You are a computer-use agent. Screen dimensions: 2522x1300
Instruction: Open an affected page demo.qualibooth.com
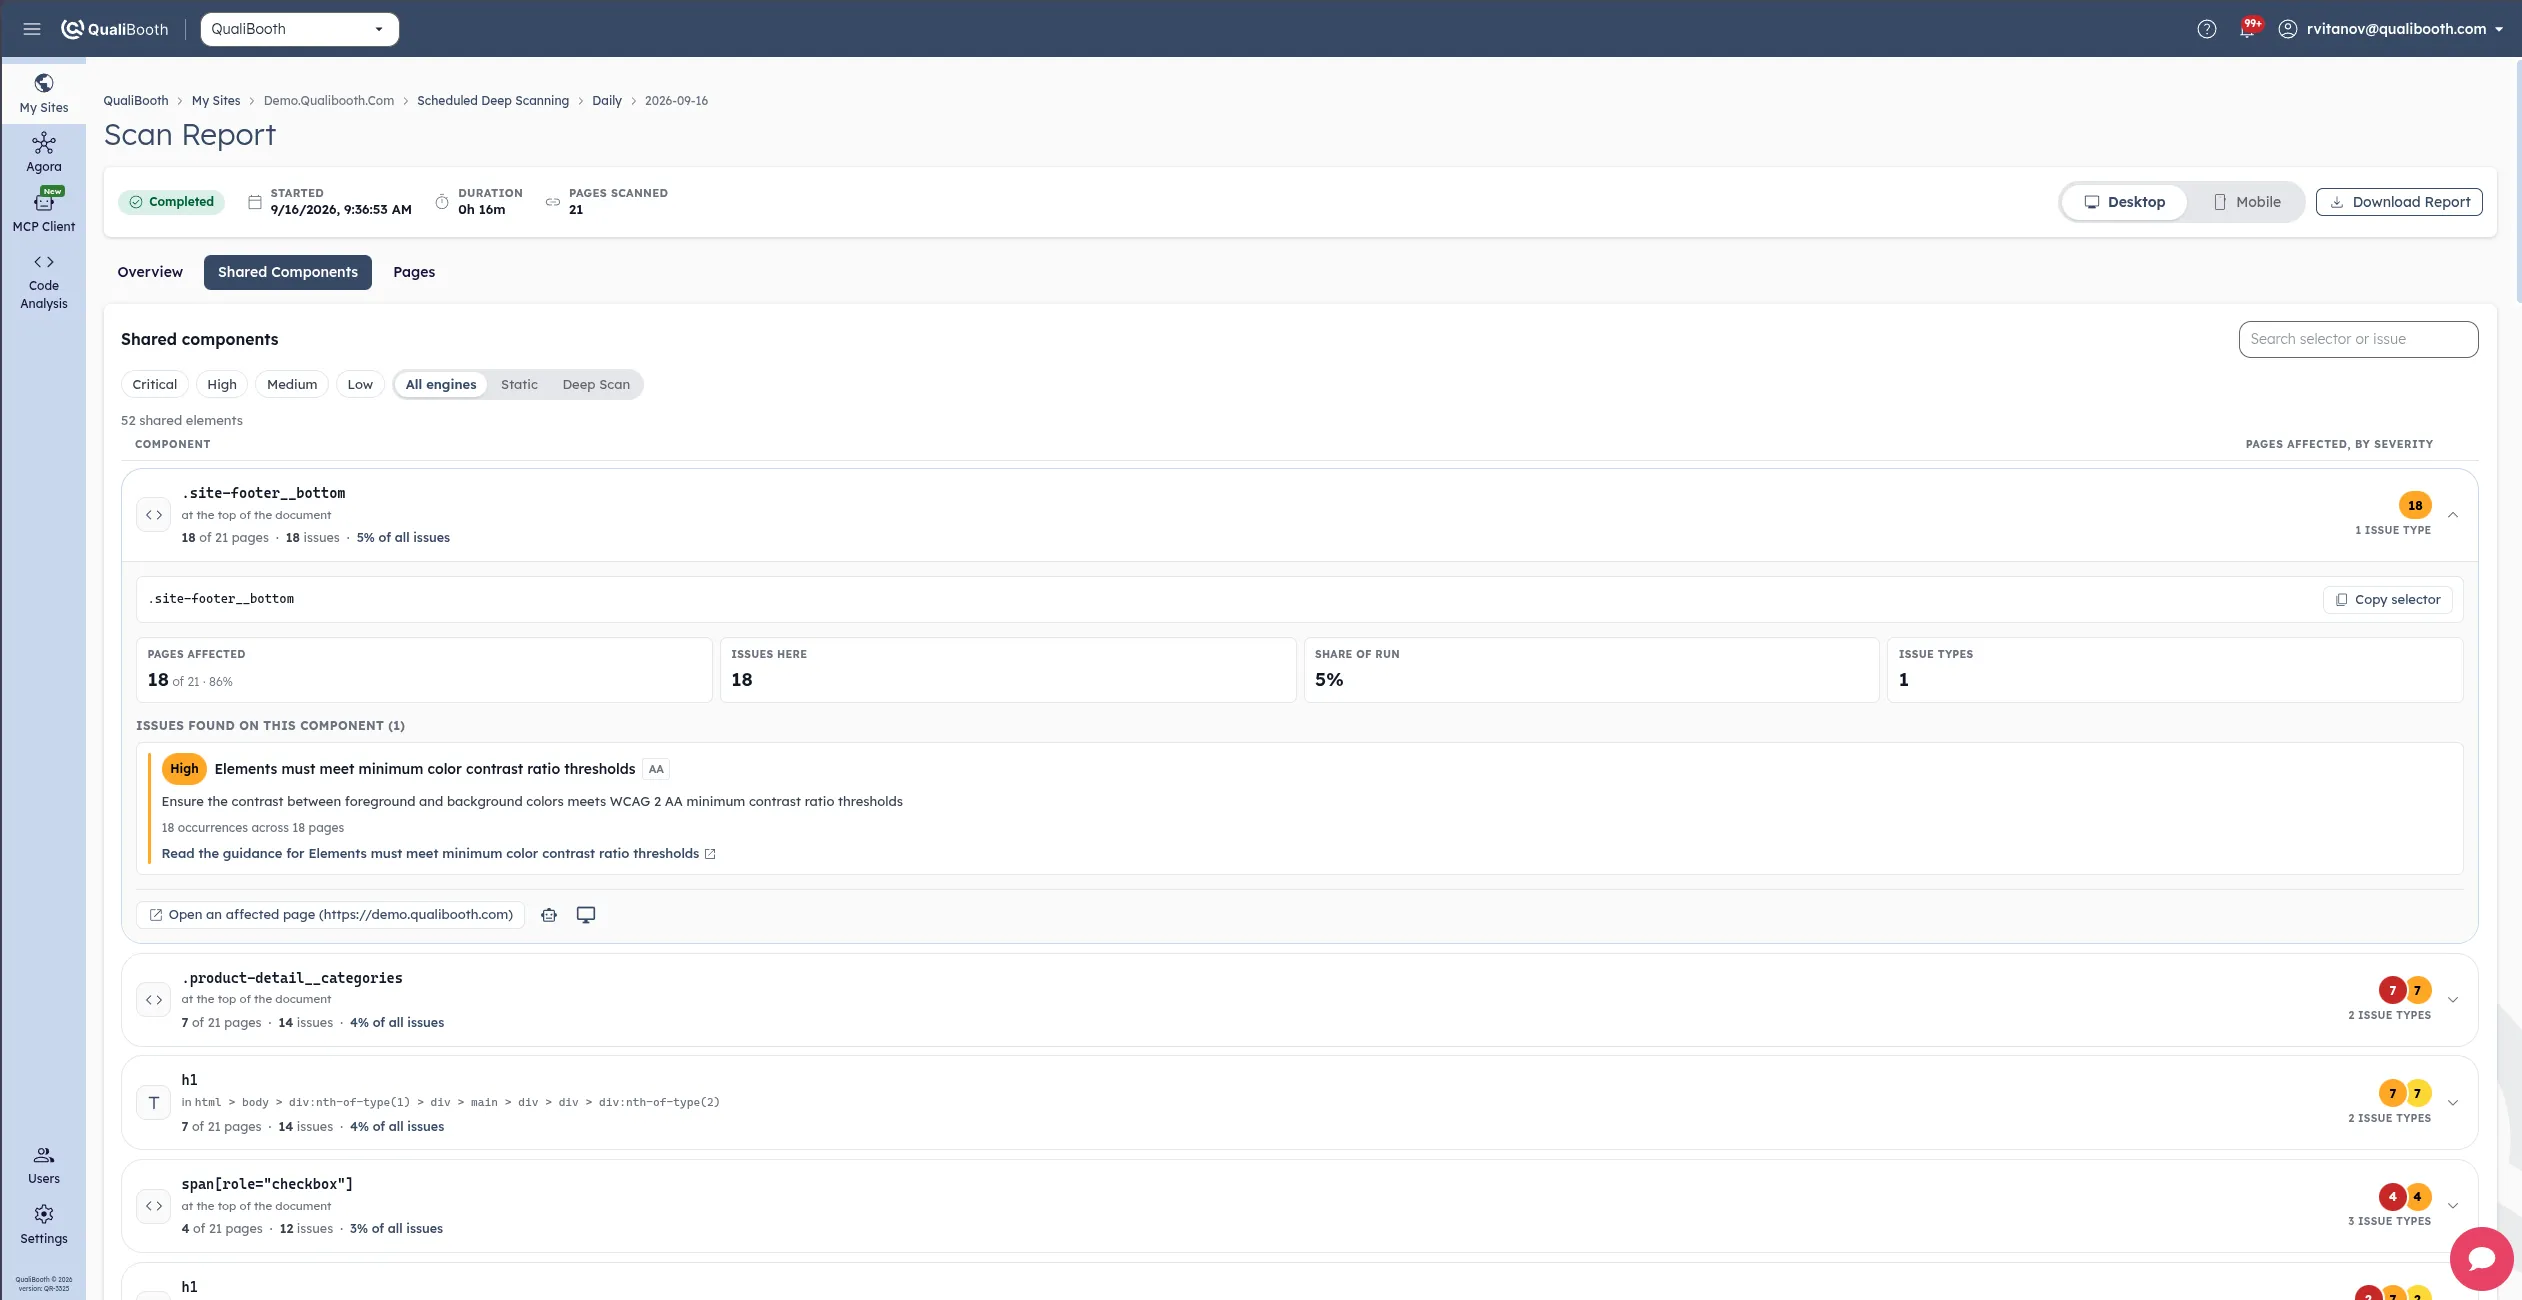331,915
